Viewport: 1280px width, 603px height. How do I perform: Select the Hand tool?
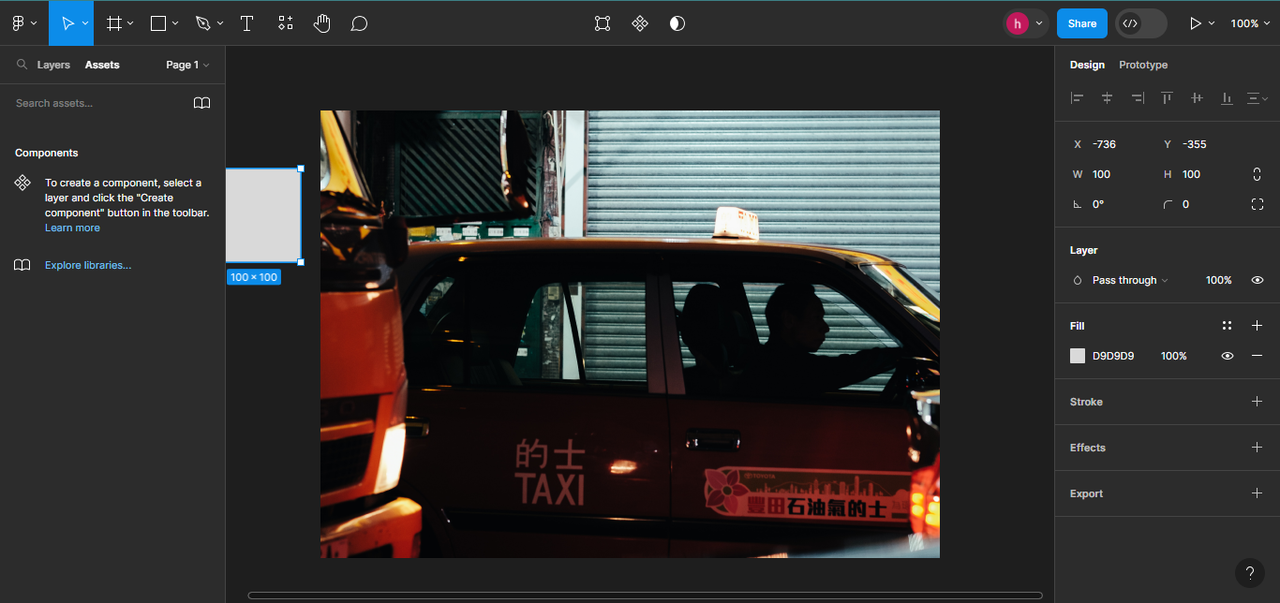pos(322,23)
